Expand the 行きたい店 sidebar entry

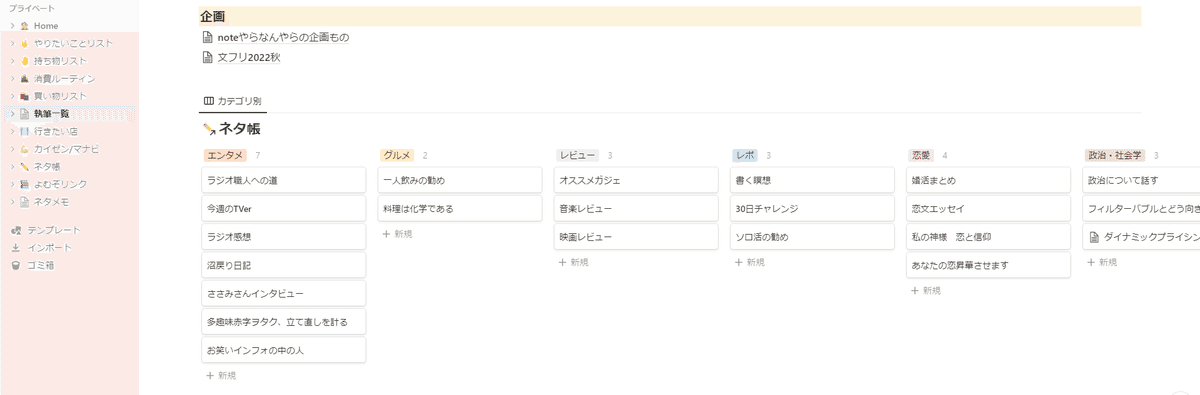pyautogui.click(x=12, y=131)
